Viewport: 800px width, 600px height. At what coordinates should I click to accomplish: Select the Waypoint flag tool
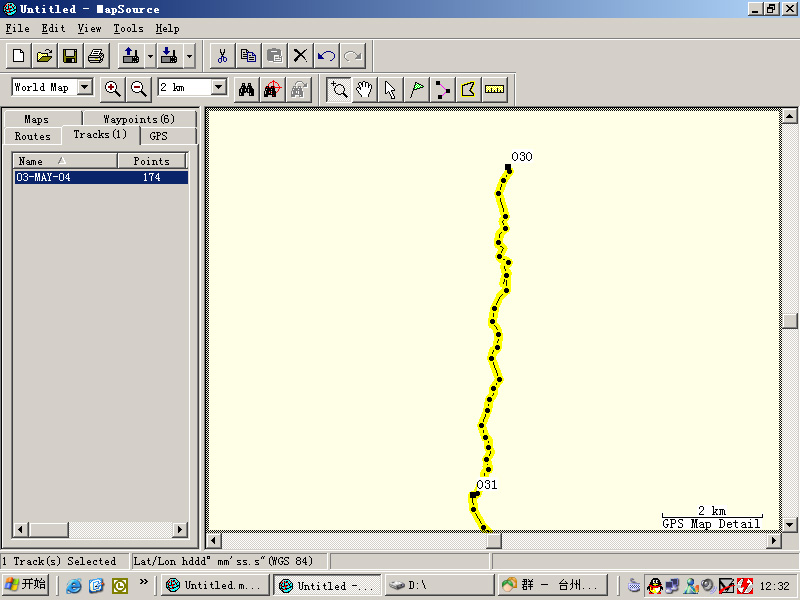(x=417, y=89)
